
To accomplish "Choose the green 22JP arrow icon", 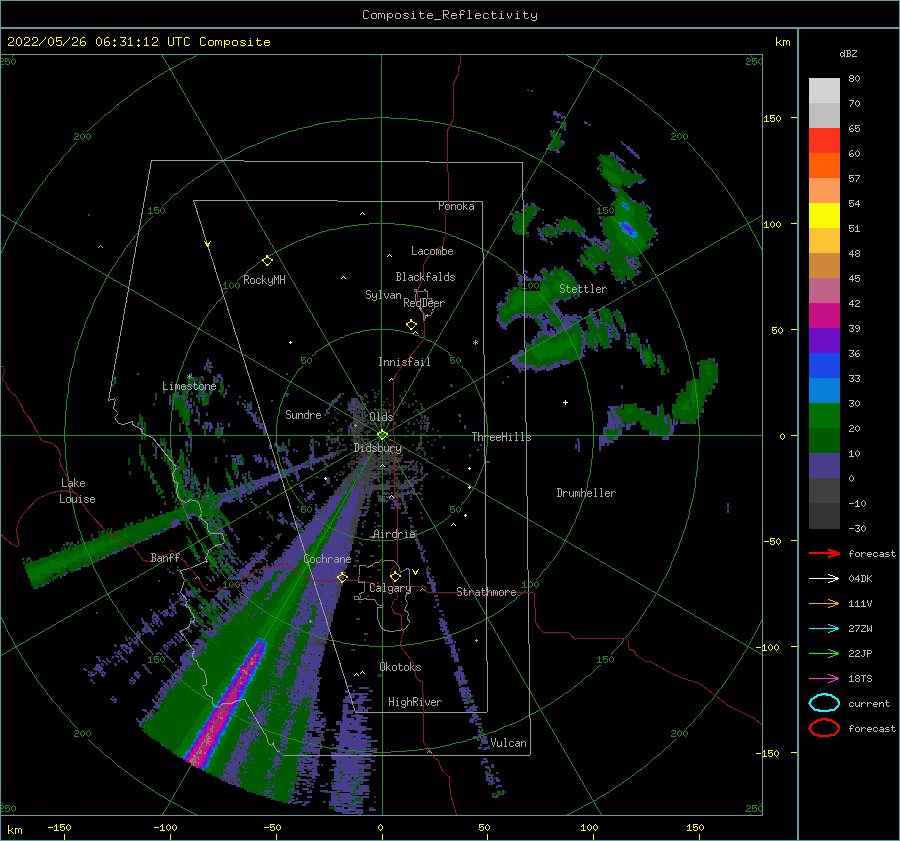I will click(824, 653).
